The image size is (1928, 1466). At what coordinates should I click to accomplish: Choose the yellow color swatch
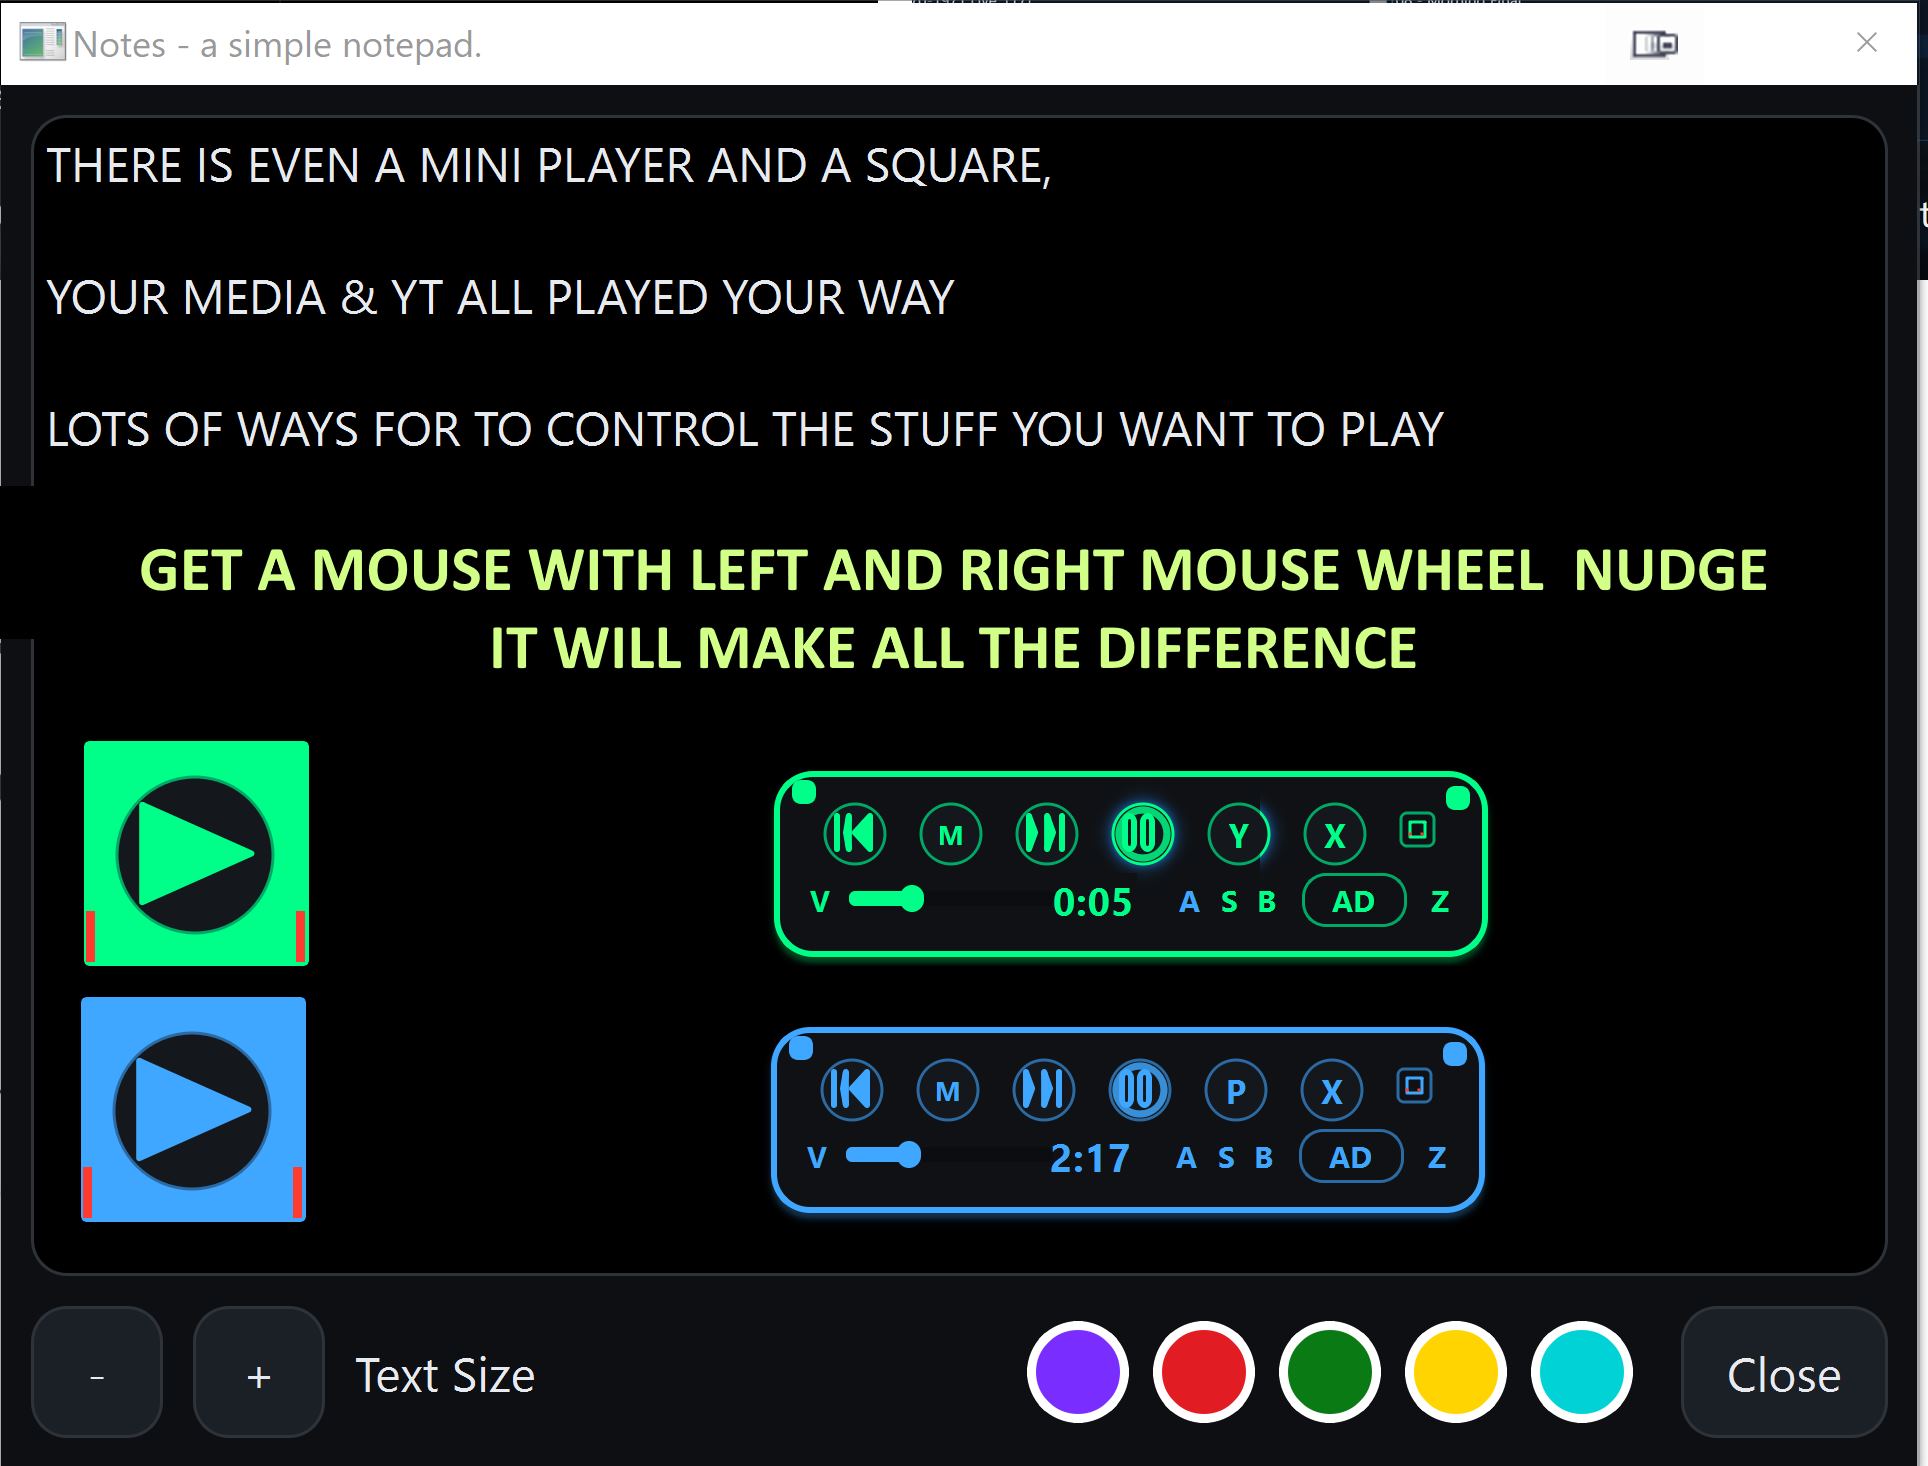coord(1455,1372)
